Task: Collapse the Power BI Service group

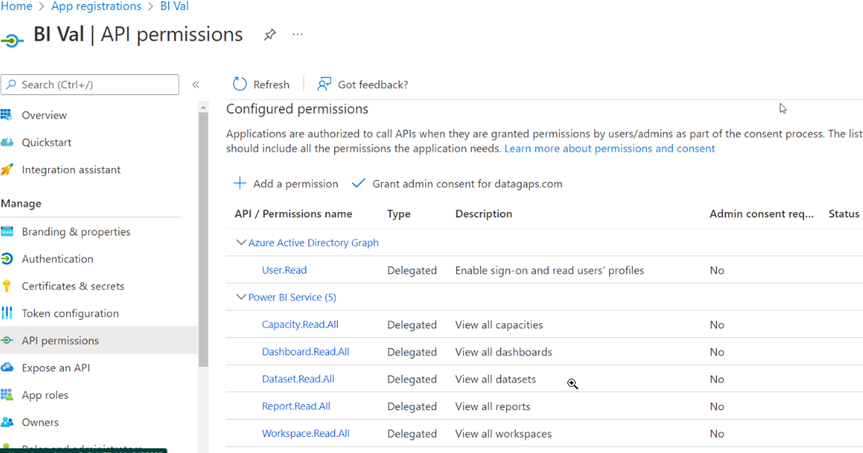Action: 240,297
